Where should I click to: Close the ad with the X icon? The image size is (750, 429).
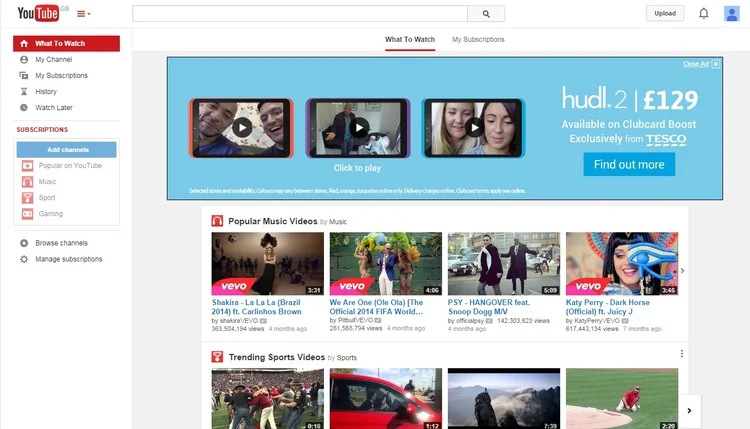tap(716, 64)
